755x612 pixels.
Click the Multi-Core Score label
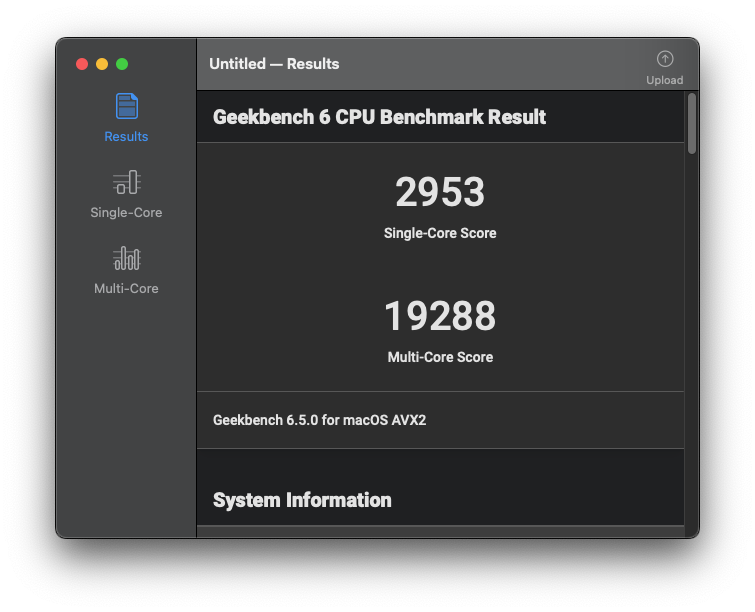440,357
